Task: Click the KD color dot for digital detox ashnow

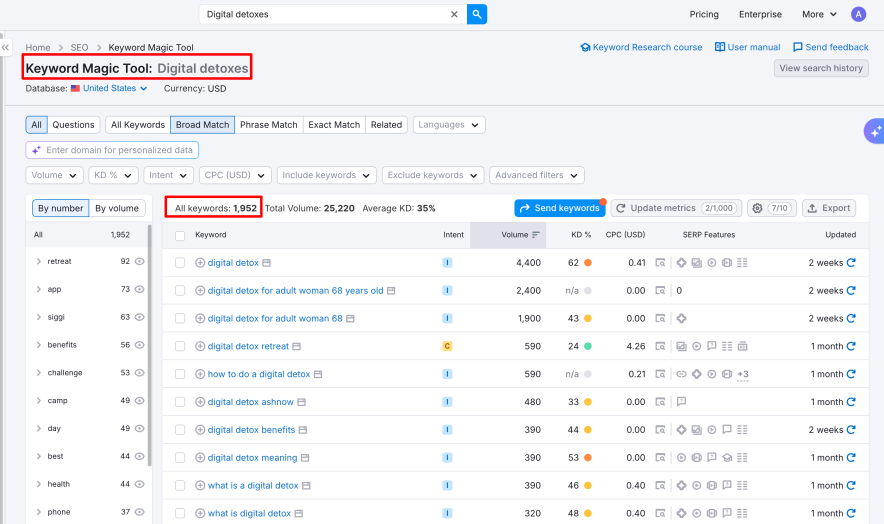Action: click(587, 402)
